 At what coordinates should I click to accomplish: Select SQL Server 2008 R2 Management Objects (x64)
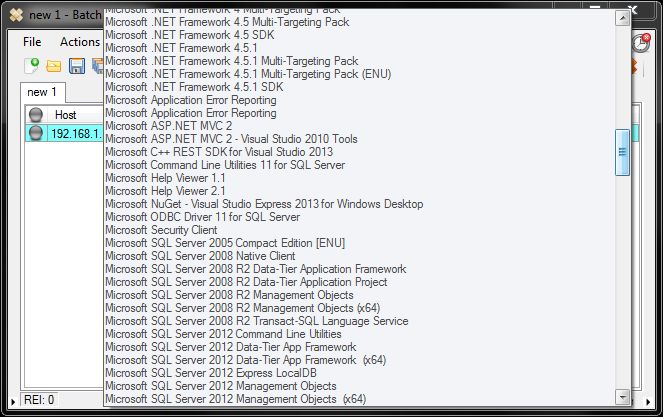tap(243, 308)
